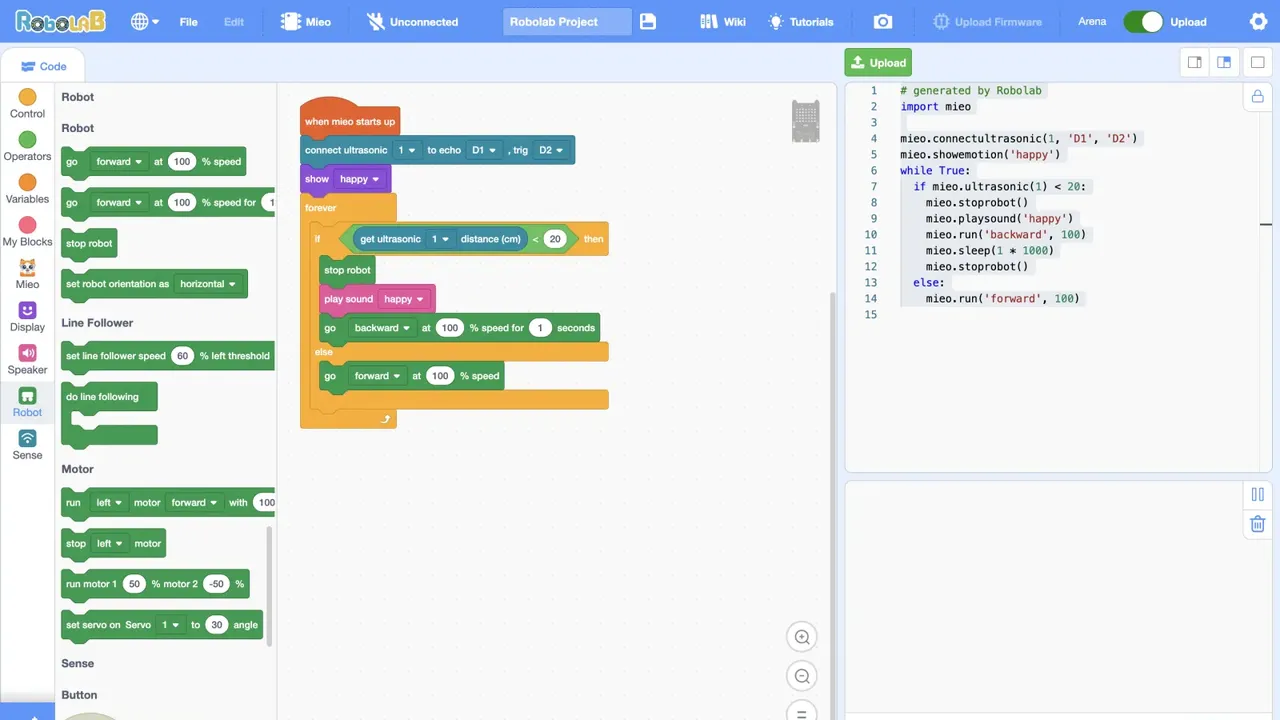1280x720 pixels.
Task: Click the Mieo device thumbnail icon
Action: click(805, 121)
